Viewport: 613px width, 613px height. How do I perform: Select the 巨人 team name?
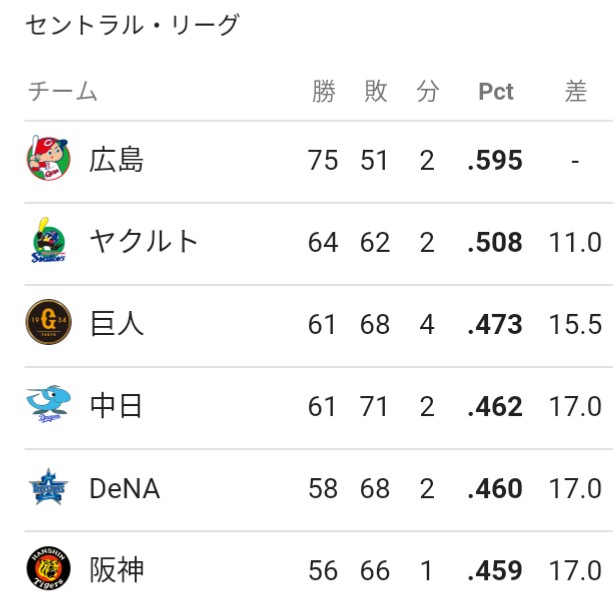(117, 324)
